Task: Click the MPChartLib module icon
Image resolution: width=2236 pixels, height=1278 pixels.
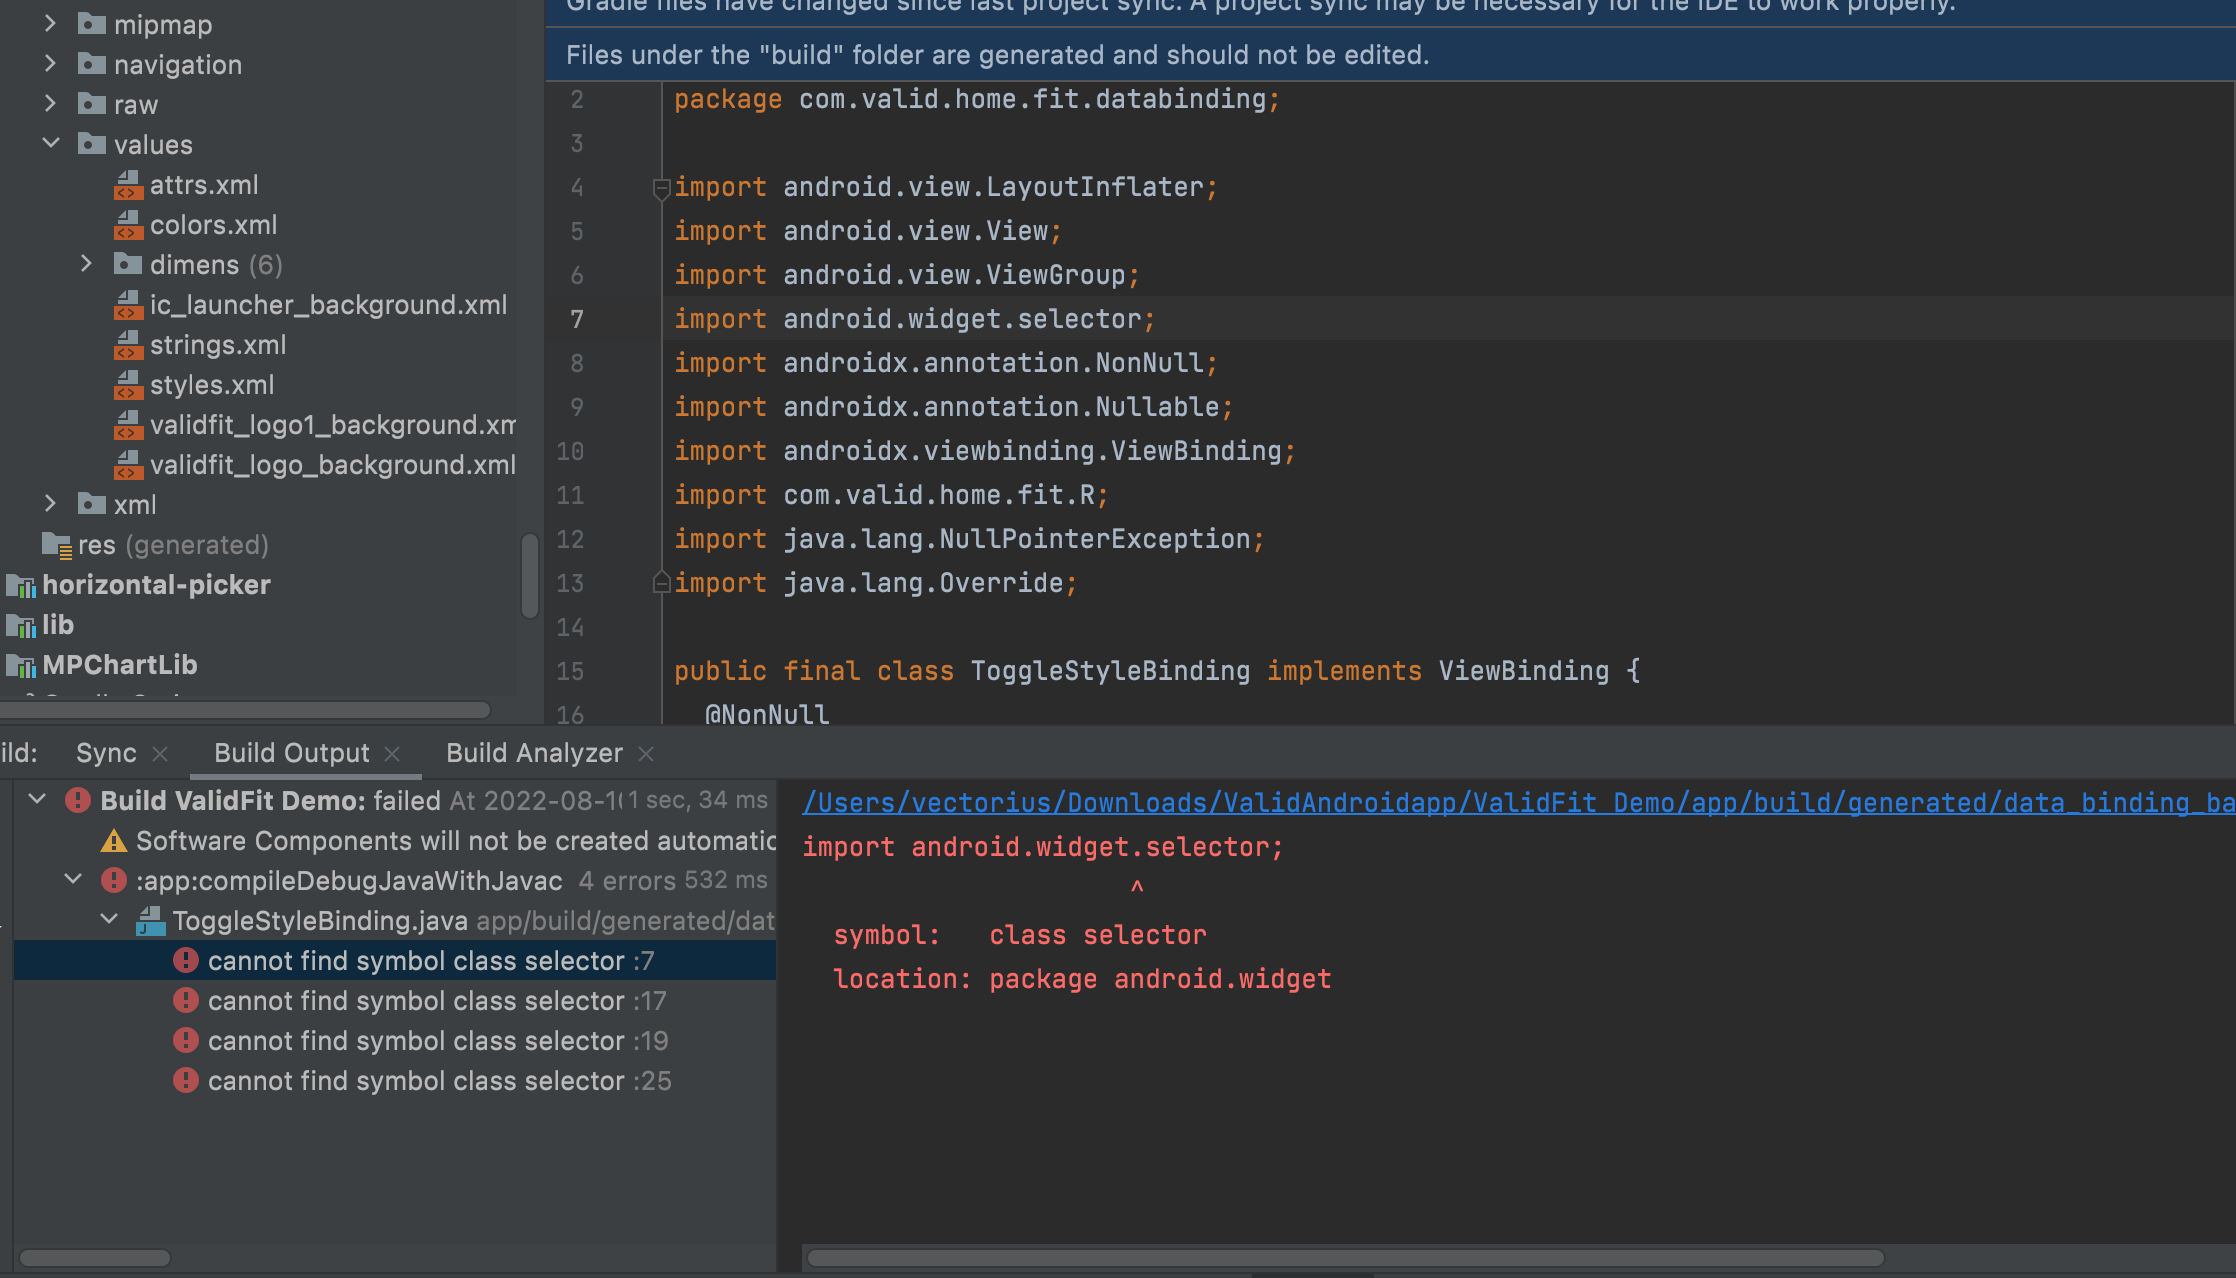Action: [x=21, y=666]
